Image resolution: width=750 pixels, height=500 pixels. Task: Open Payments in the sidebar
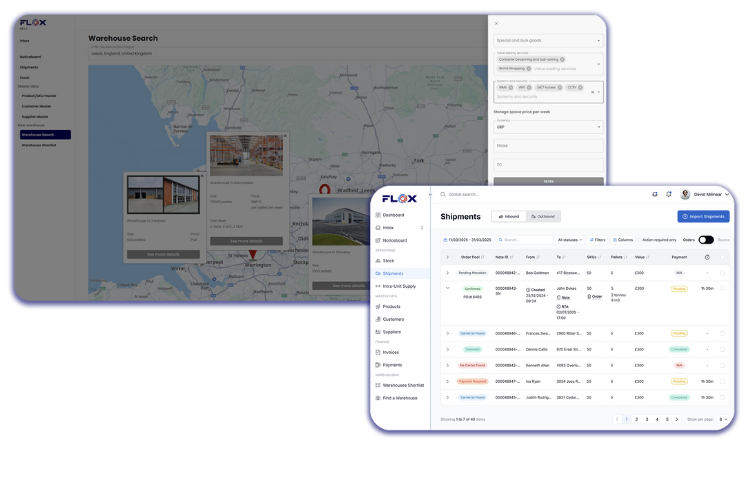click(389, 365)
